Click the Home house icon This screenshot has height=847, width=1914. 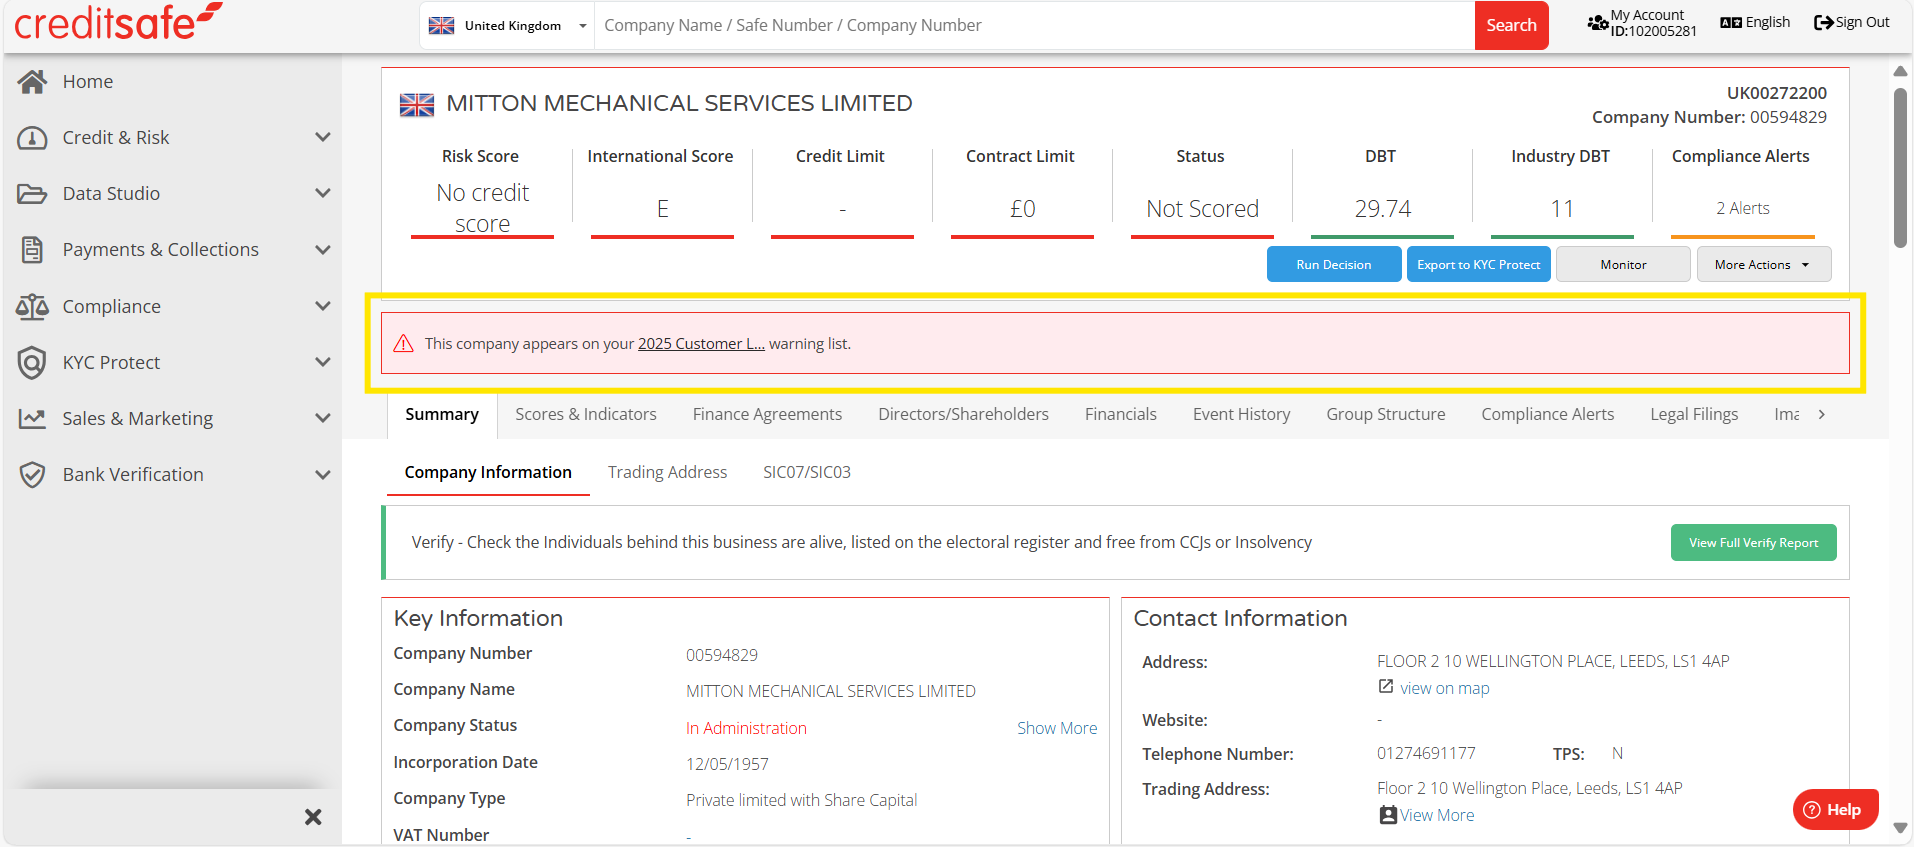click(32, 82)
